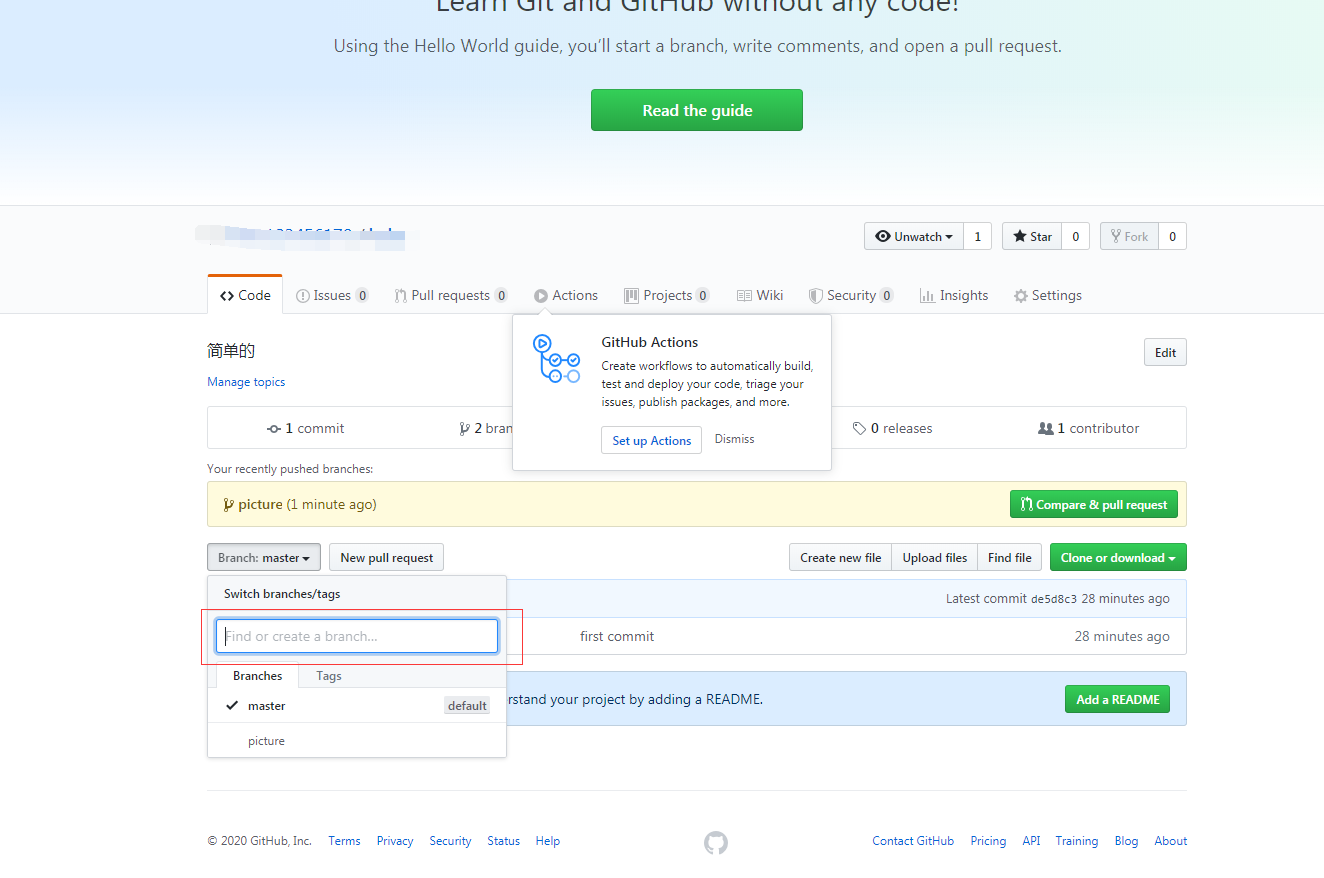Select the Branches tab in the switcher

pyautogui.click(x=257, y=676)
